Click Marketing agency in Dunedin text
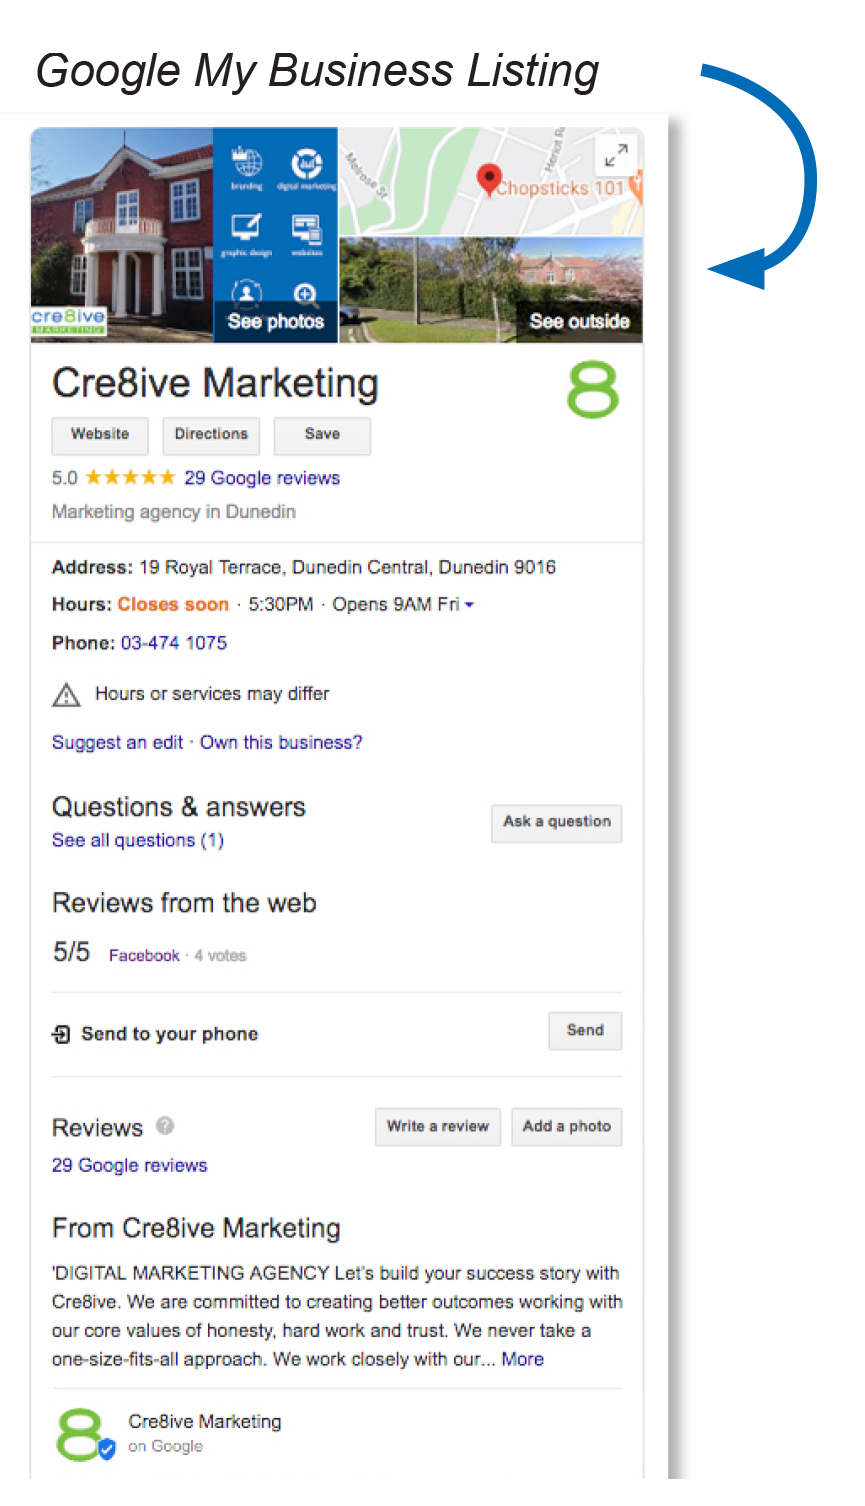Image resolution: width=865 pixels, height=1506 pixels. [x=174, y=512]
